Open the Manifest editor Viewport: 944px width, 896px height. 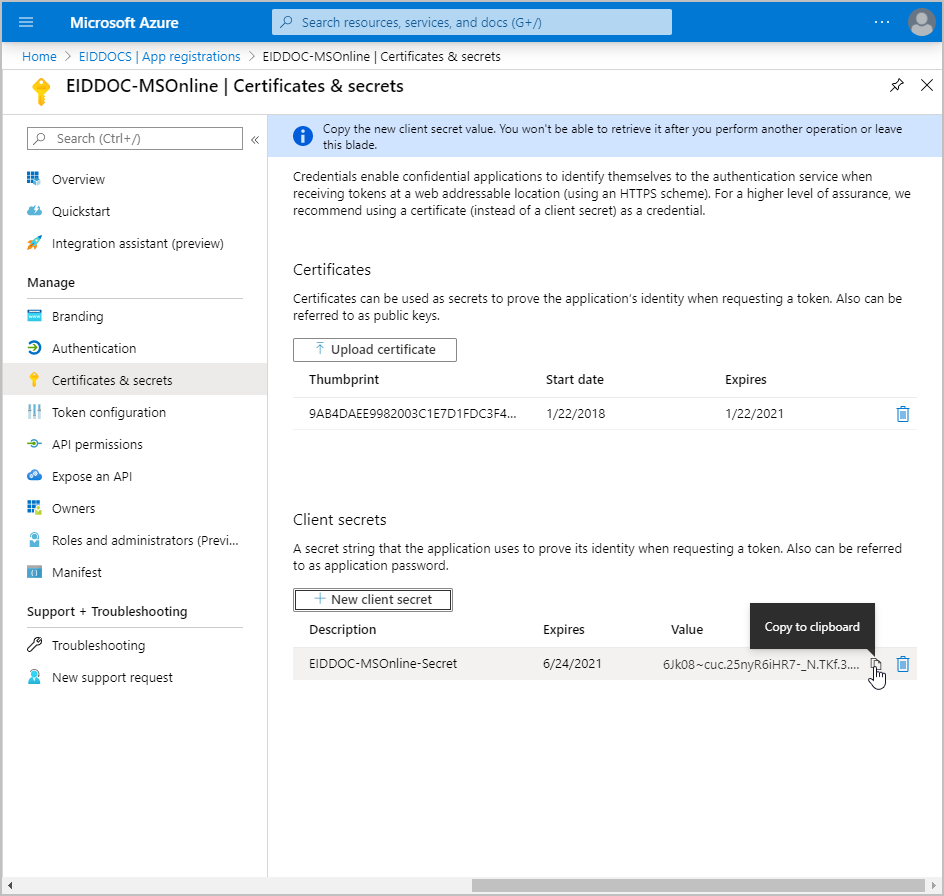point(77,573)
